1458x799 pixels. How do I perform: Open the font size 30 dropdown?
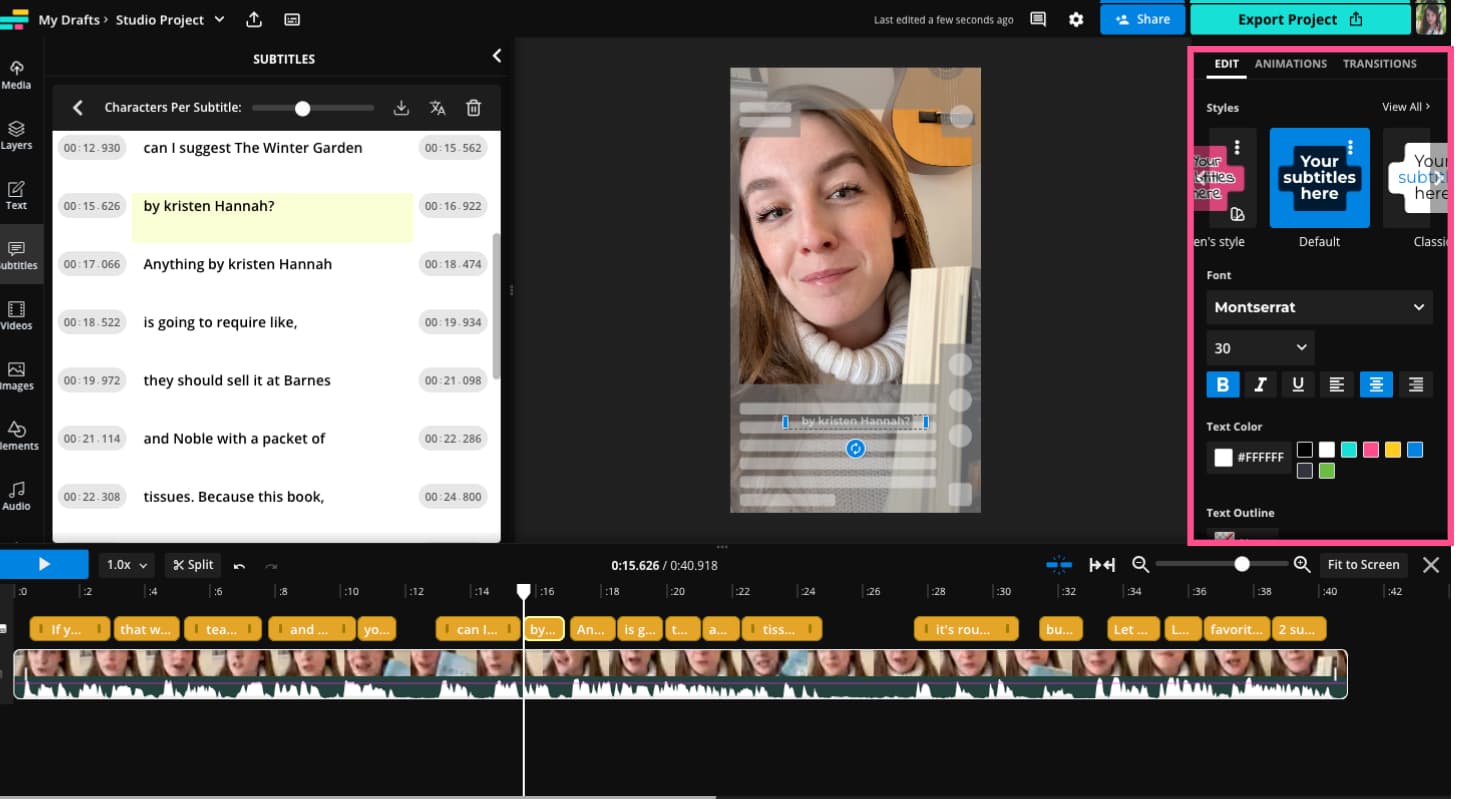coord(1259,348)
